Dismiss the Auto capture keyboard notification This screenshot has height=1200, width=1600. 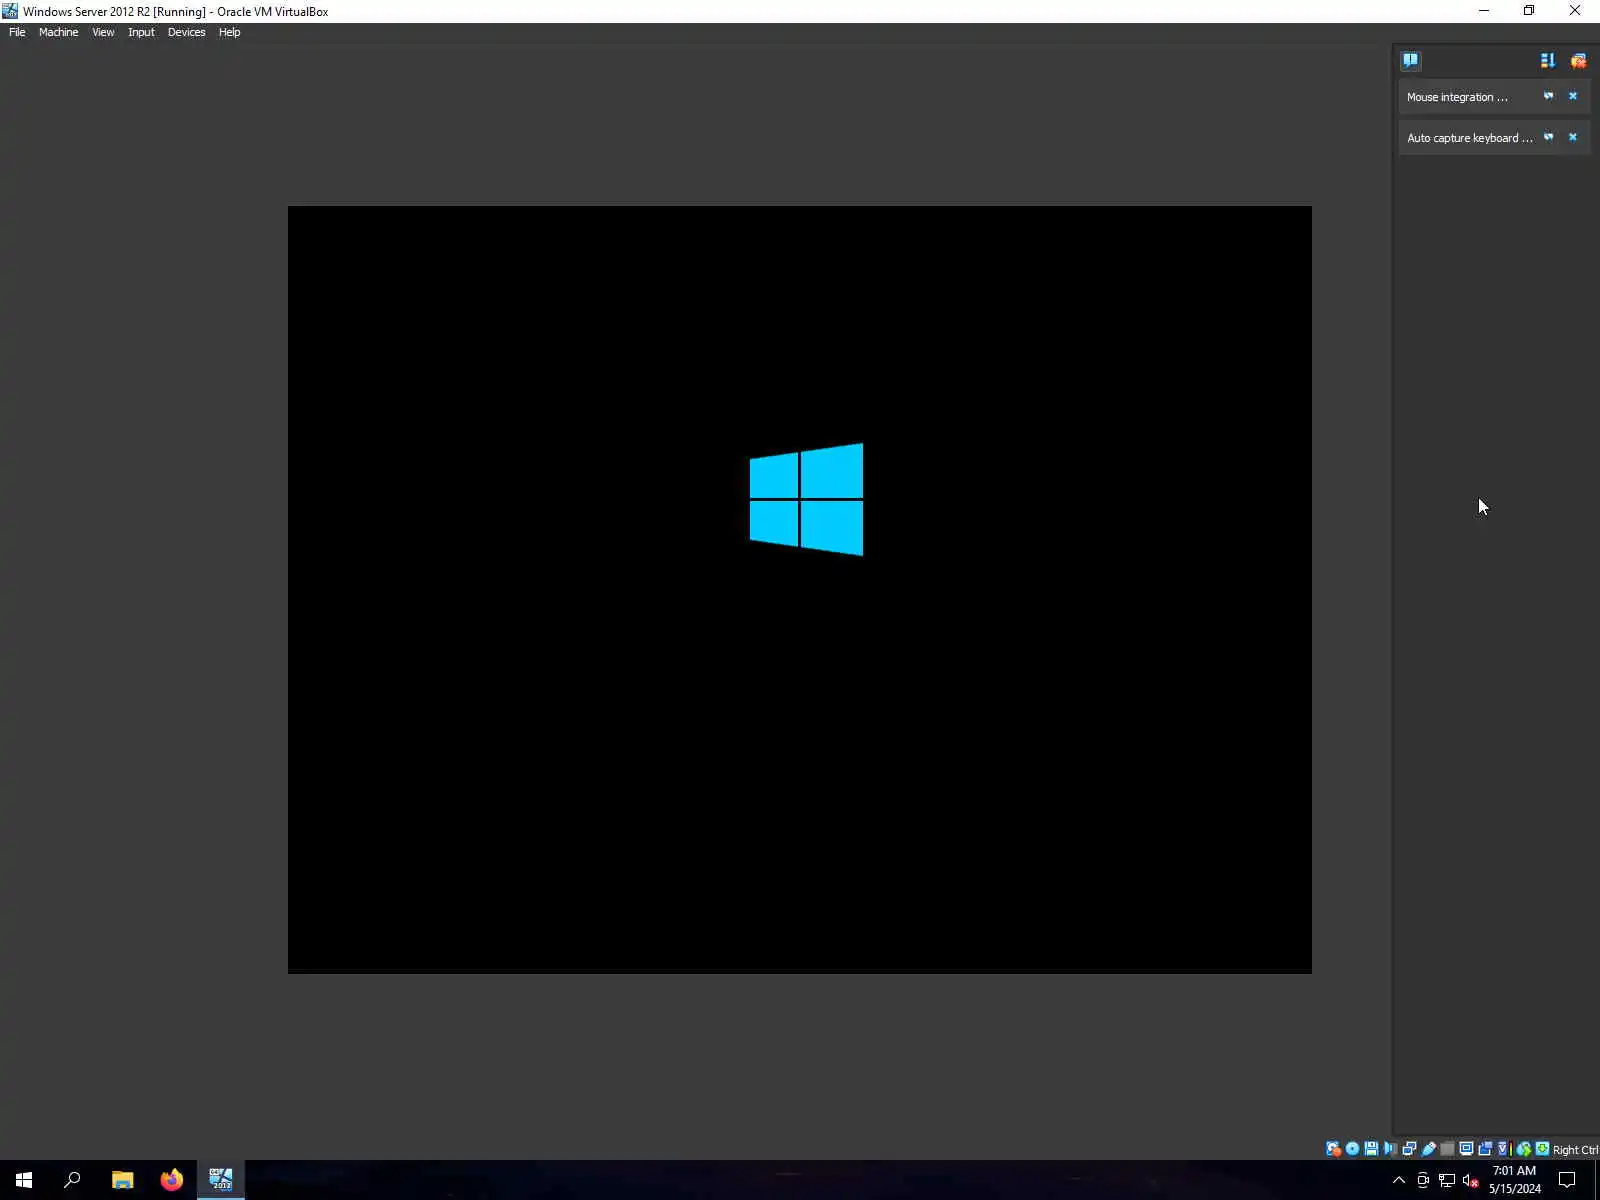[x=1573, y=137]
